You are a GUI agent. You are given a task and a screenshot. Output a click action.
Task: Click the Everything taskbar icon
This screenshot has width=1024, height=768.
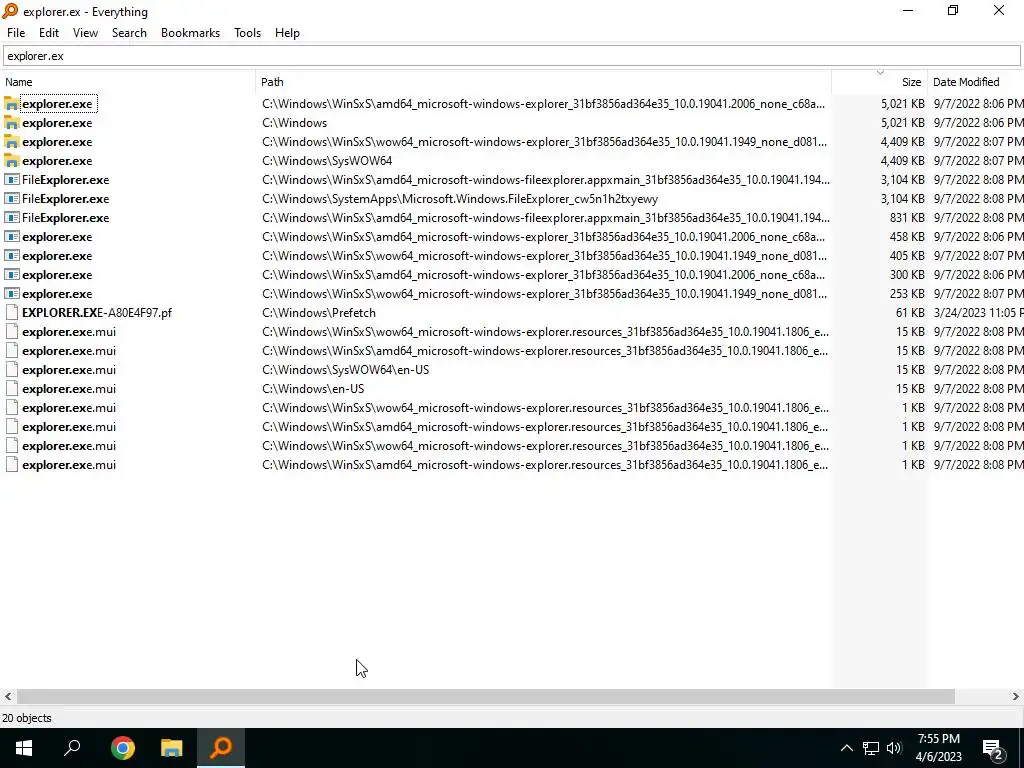[x=221, y=748]
